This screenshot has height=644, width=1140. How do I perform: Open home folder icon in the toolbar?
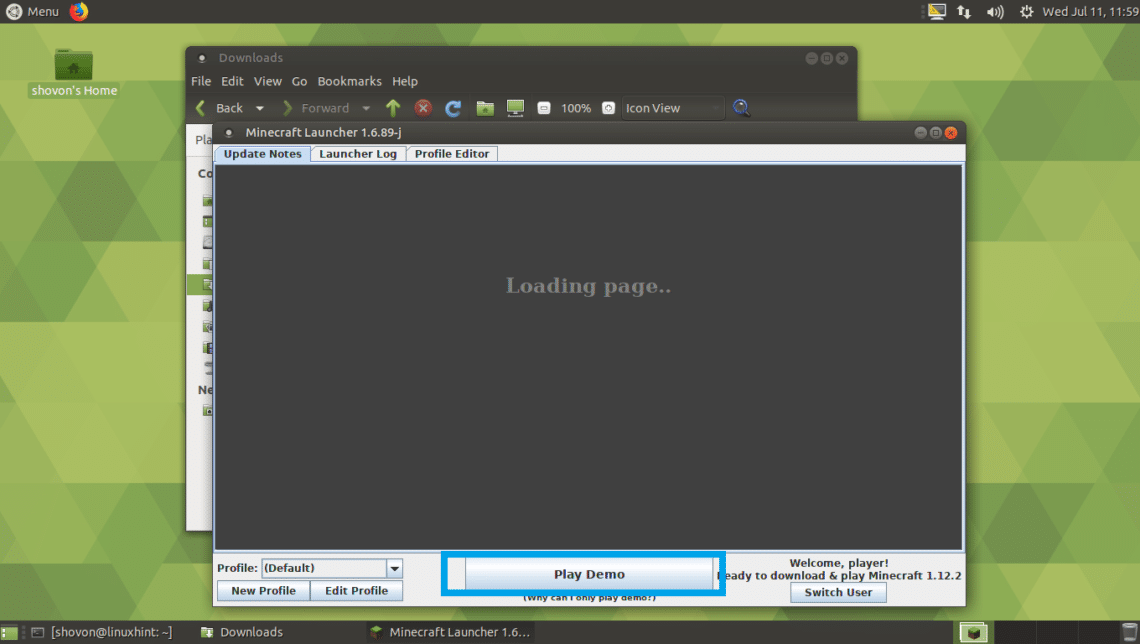(485, 108)
